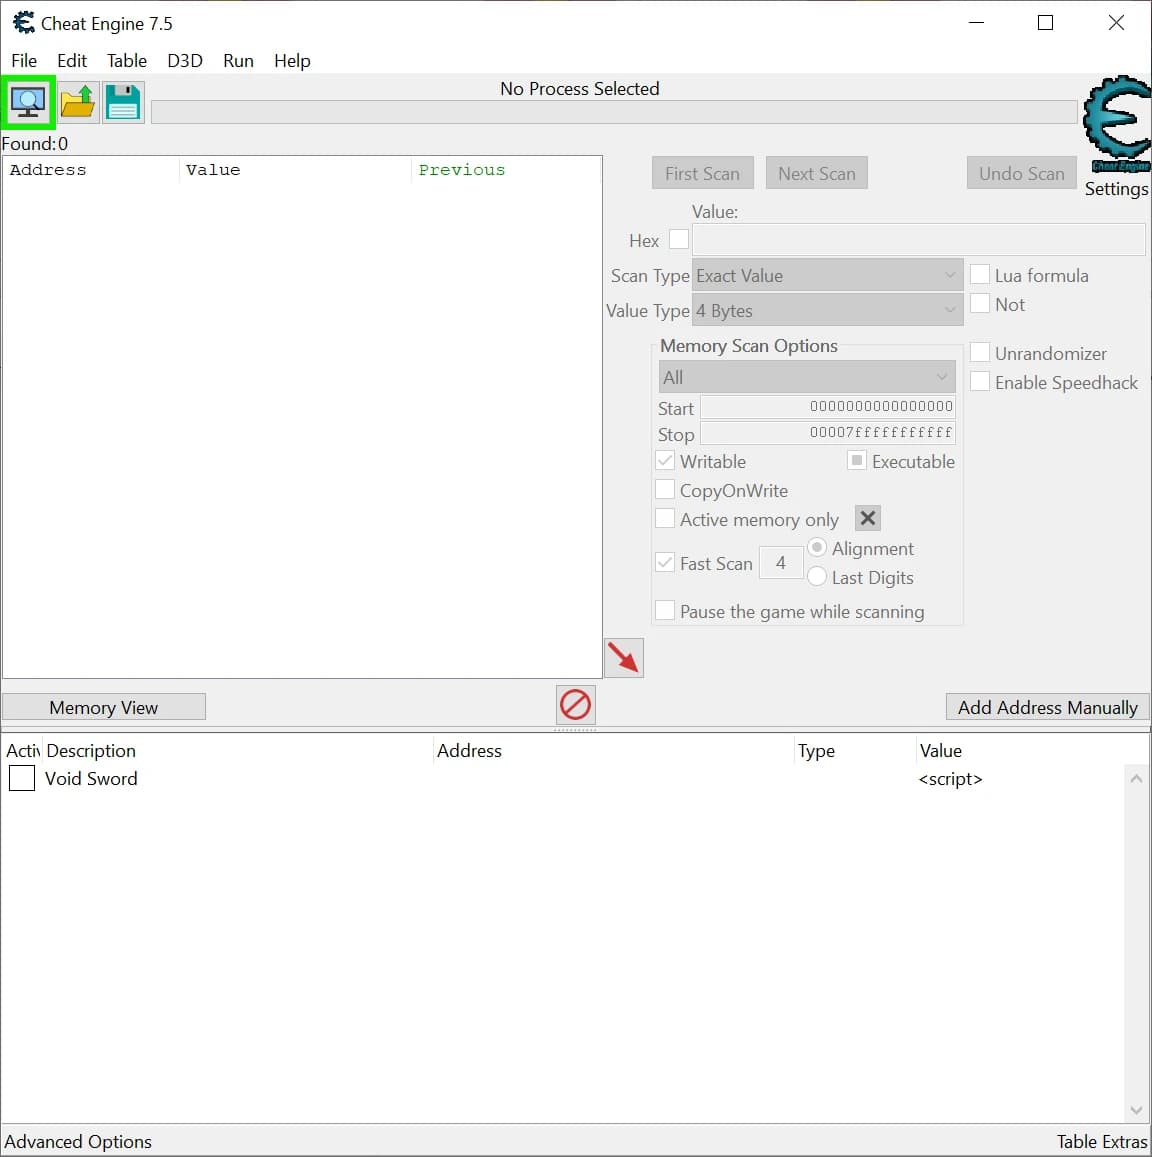The image size is (1152, 1157).
Task: Open the Table menu
Action: pos(127,61)
